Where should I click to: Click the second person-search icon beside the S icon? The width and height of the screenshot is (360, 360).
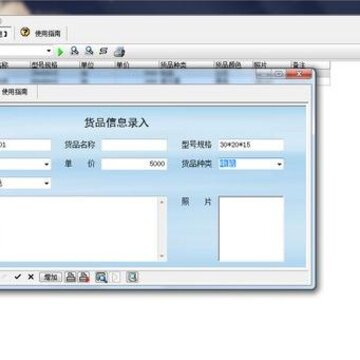[89, 51]
